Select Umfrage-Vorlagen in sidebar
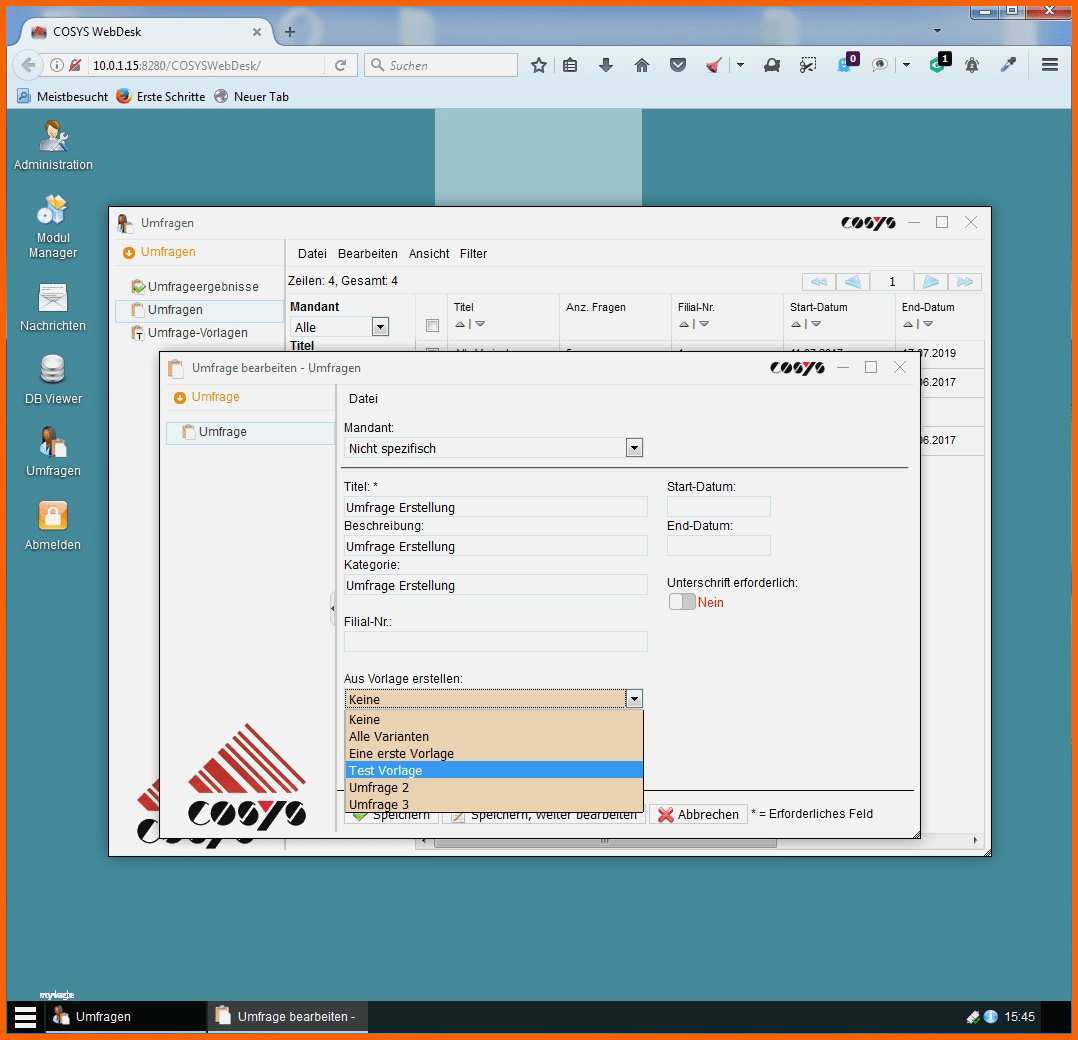The image size is (1078, 1040). point(190,333)
